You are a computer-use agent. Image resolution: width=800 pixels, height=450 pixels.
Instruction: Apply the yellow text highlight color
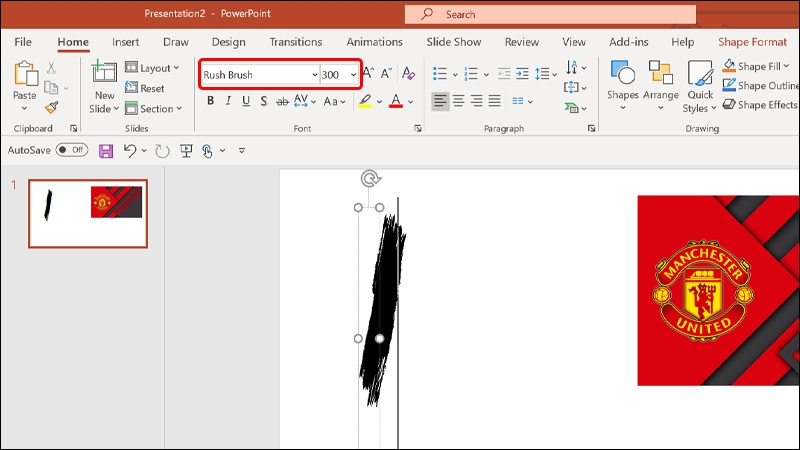[365, 101]
